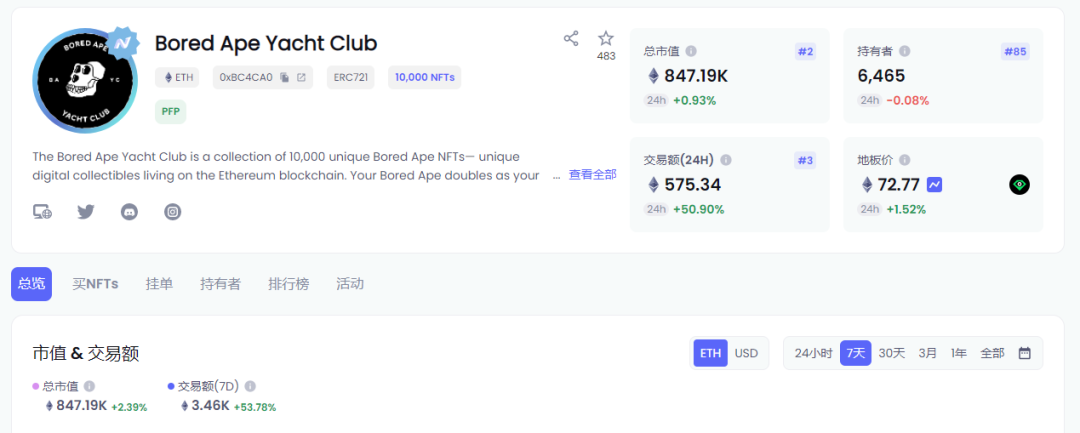The width and height of the screenshot is (1080, 433).
Task: Click the 0xBC4CA0 address text
Action: tap(247, 78)
